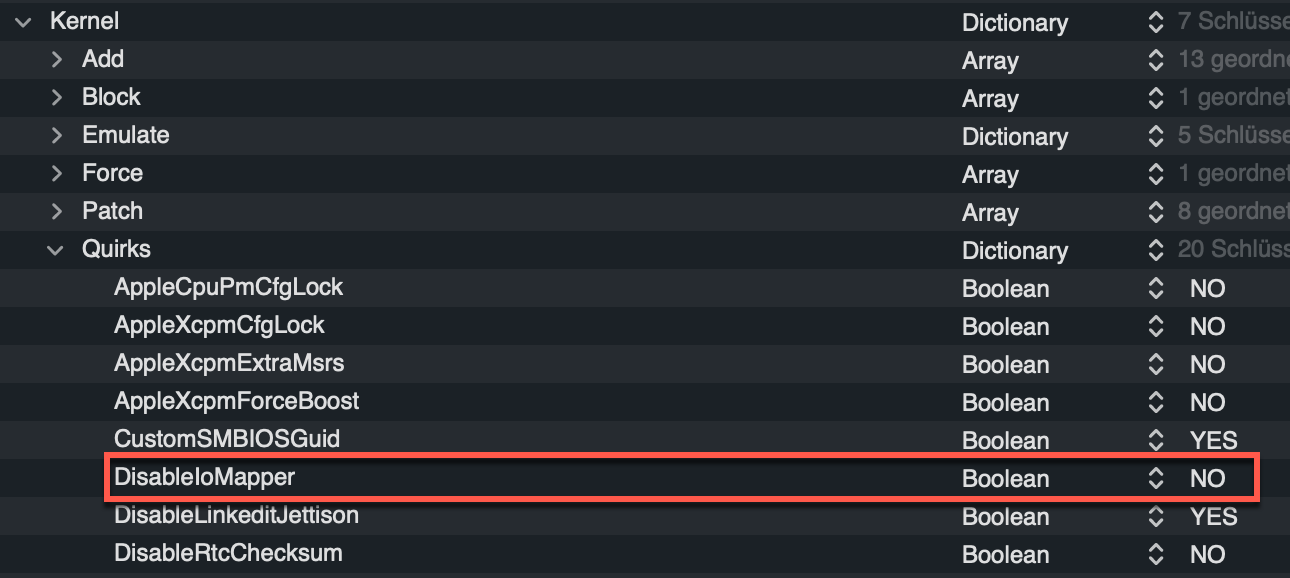Expand the Emulate dictionary entry

point(57,136)
